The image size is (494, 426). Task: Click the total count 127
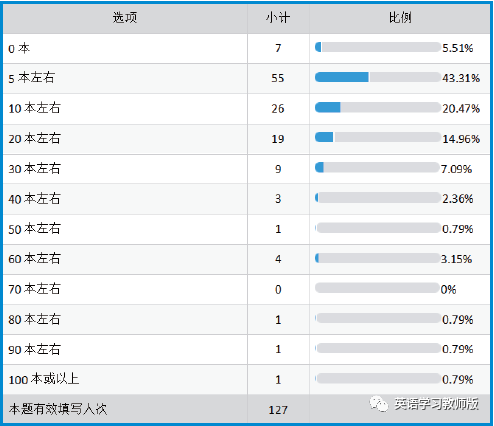(278, 410)
